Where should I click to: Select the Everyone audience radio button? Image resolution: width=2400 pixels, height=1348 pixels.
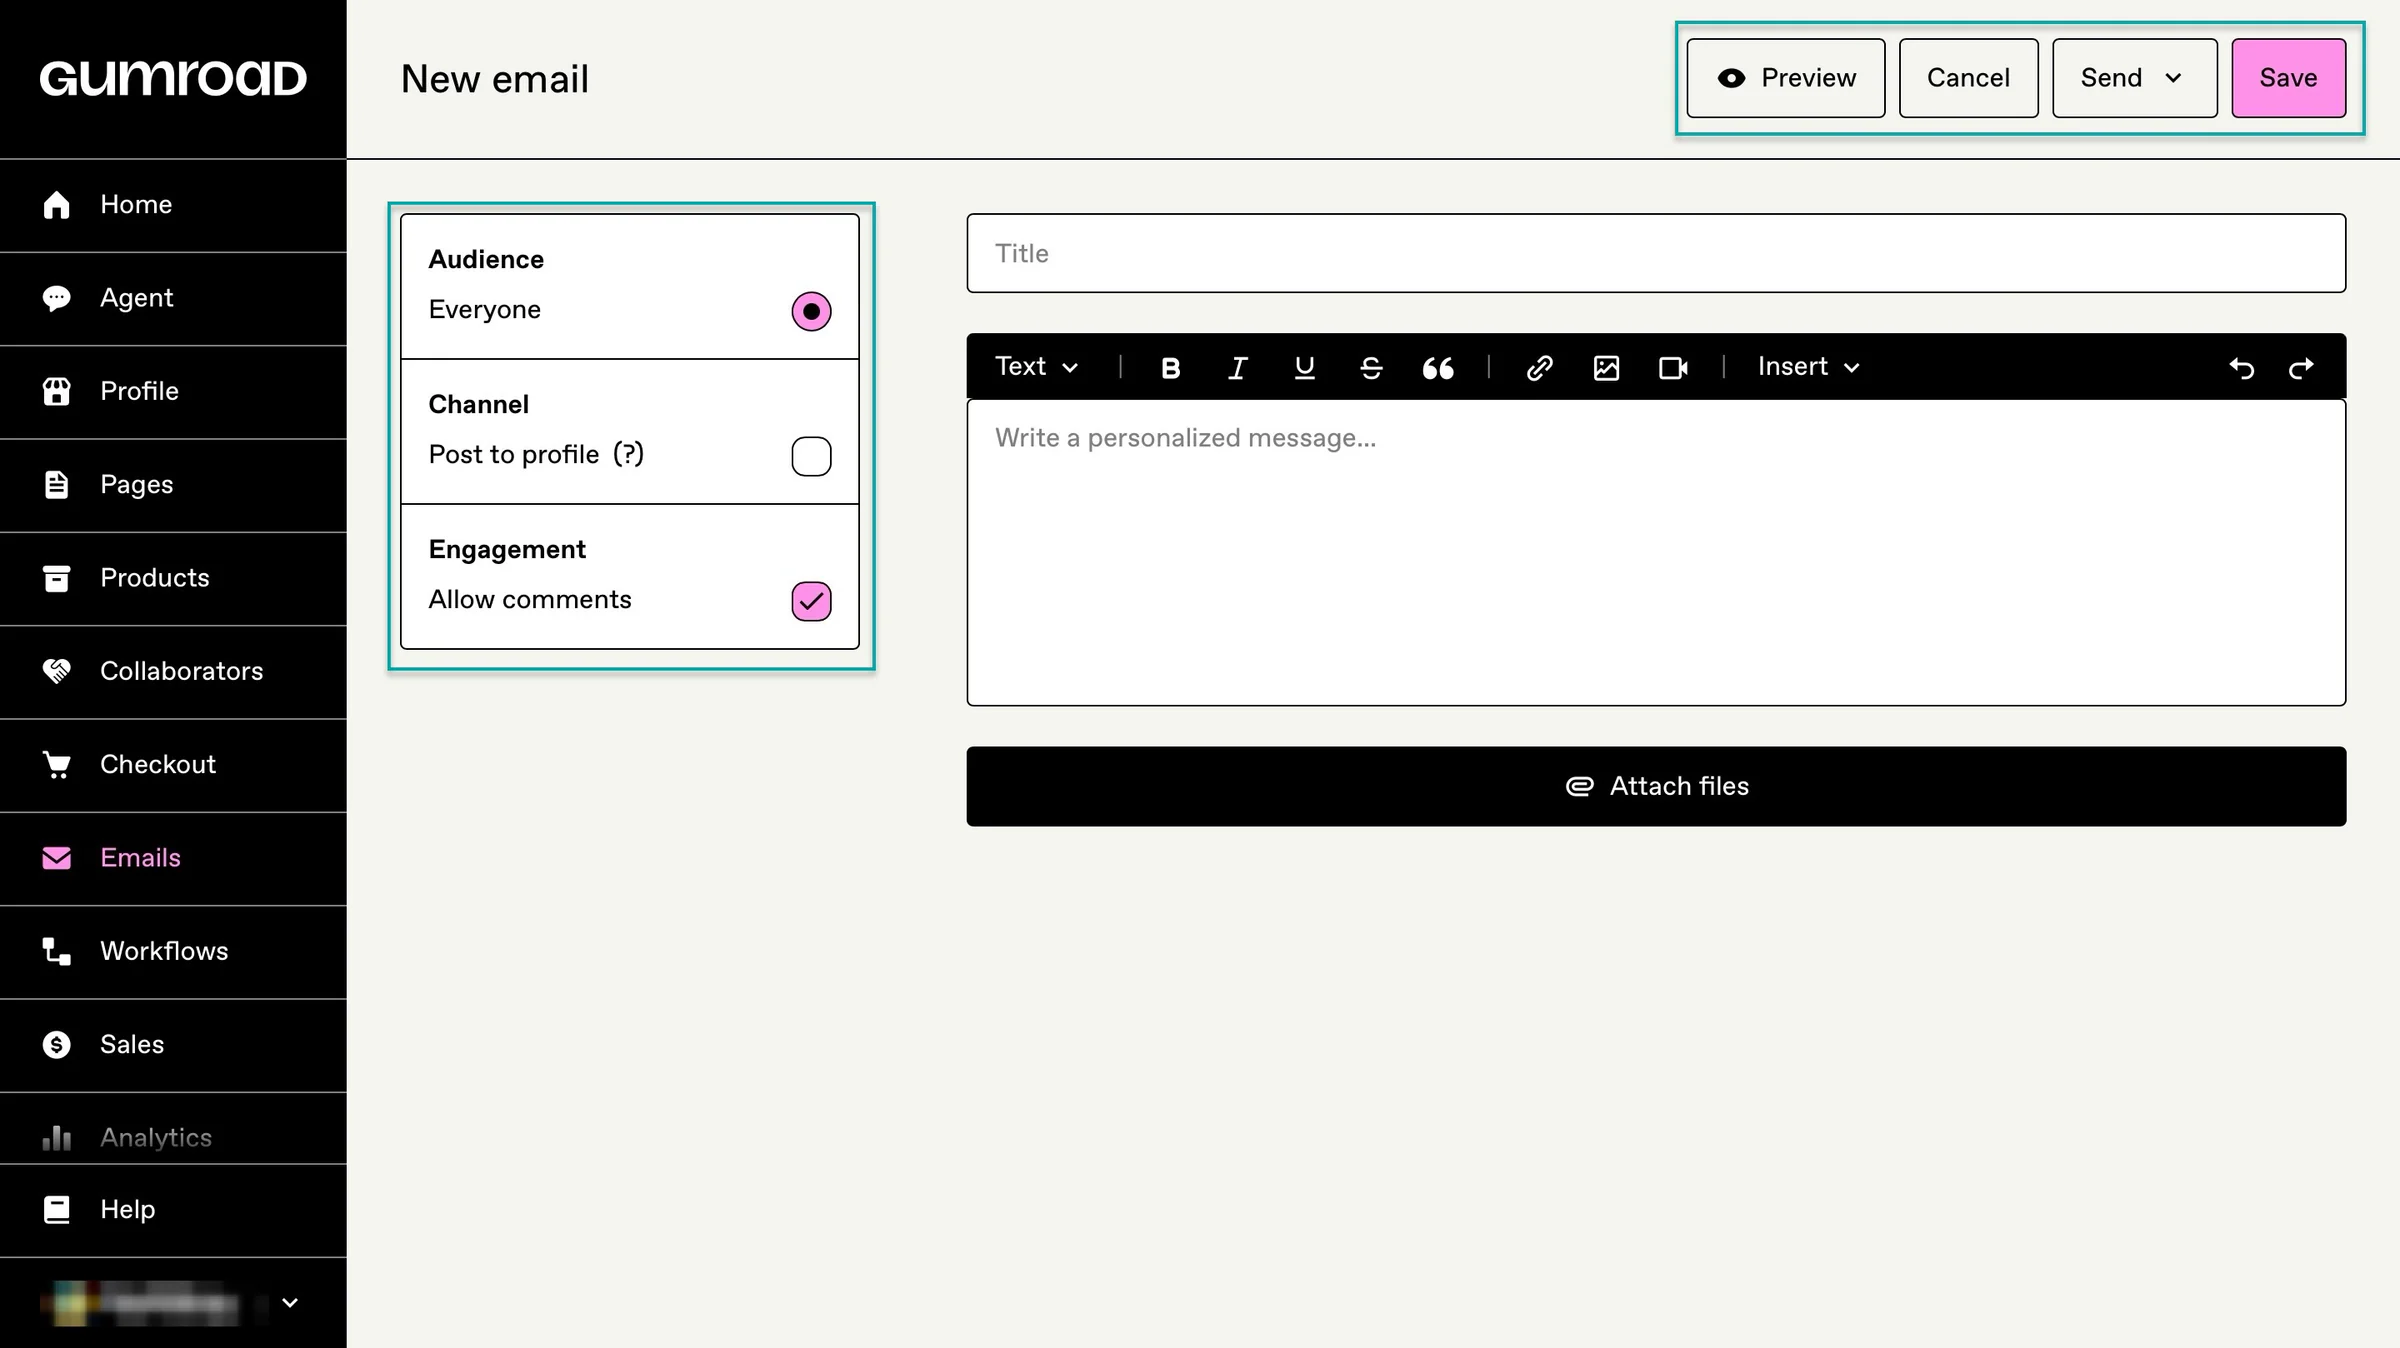(811, 311)
